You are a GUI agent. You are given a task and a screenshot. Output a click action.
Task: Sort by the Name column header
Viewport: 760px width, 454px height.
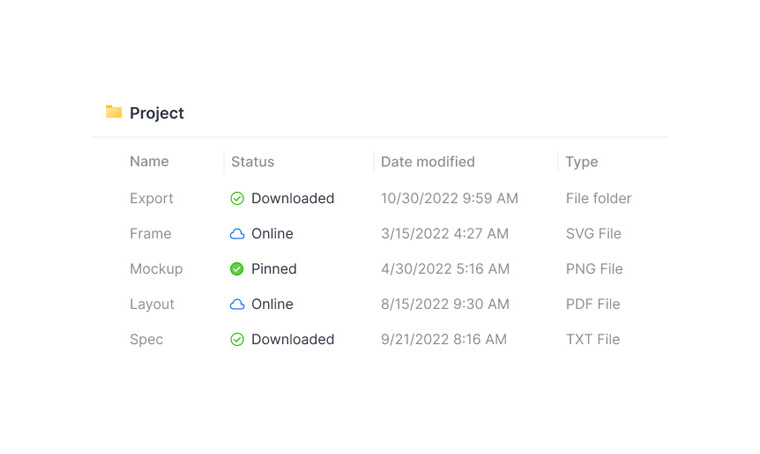[x=149, y=162]
